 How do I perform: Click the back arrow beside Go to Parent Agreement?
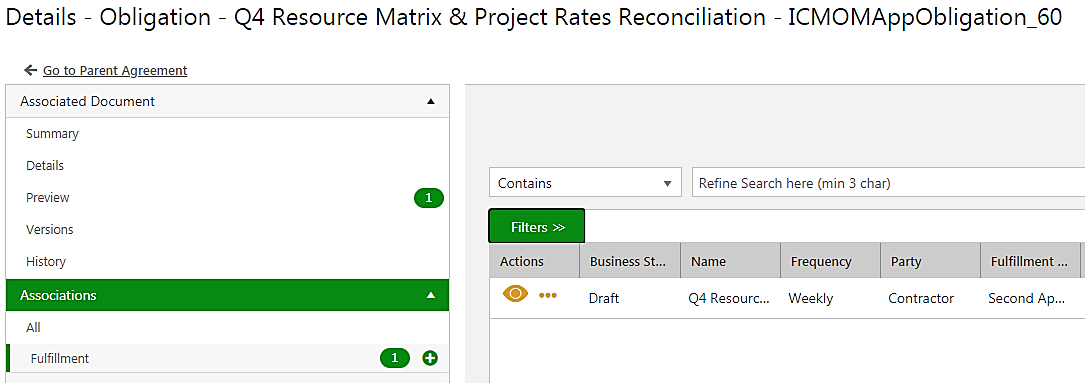(x=30, y=70)
